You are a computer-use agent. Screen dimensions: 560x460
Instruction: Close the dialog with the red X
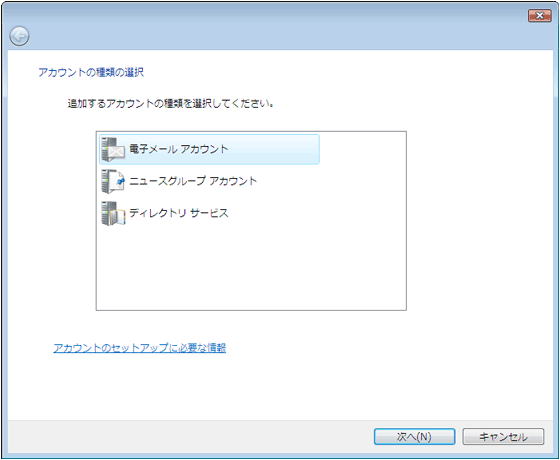pyautogui.click(x=540, y=16)
